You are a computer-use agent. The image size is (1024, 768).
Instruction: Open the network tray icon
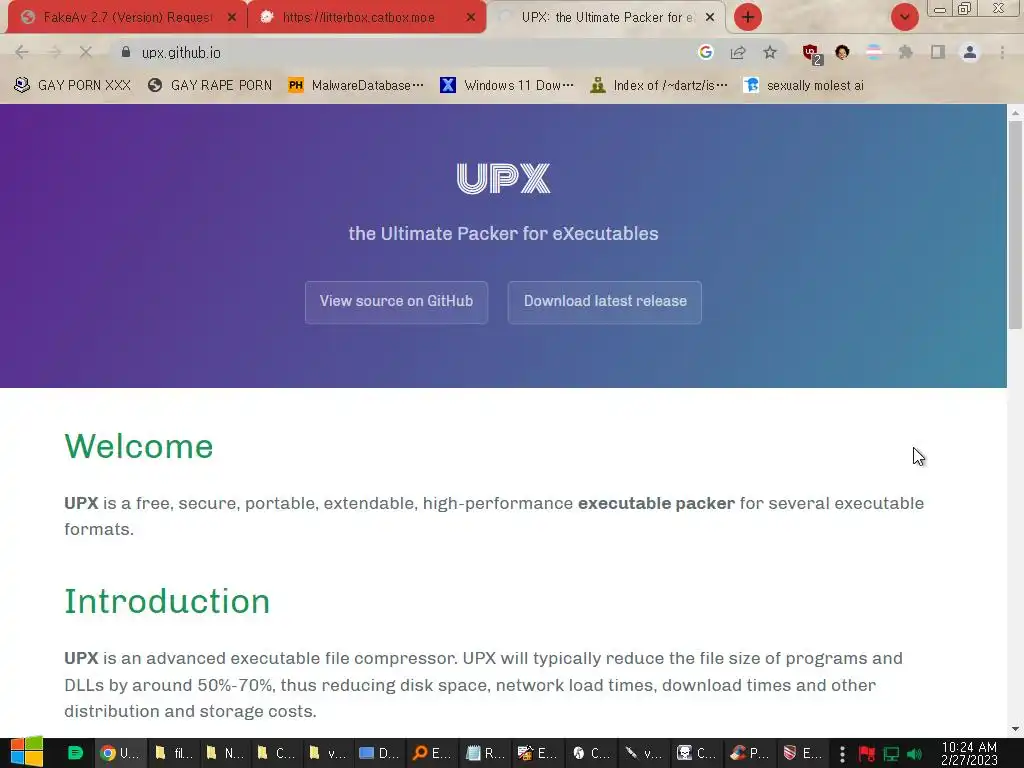tap(891, 754)
